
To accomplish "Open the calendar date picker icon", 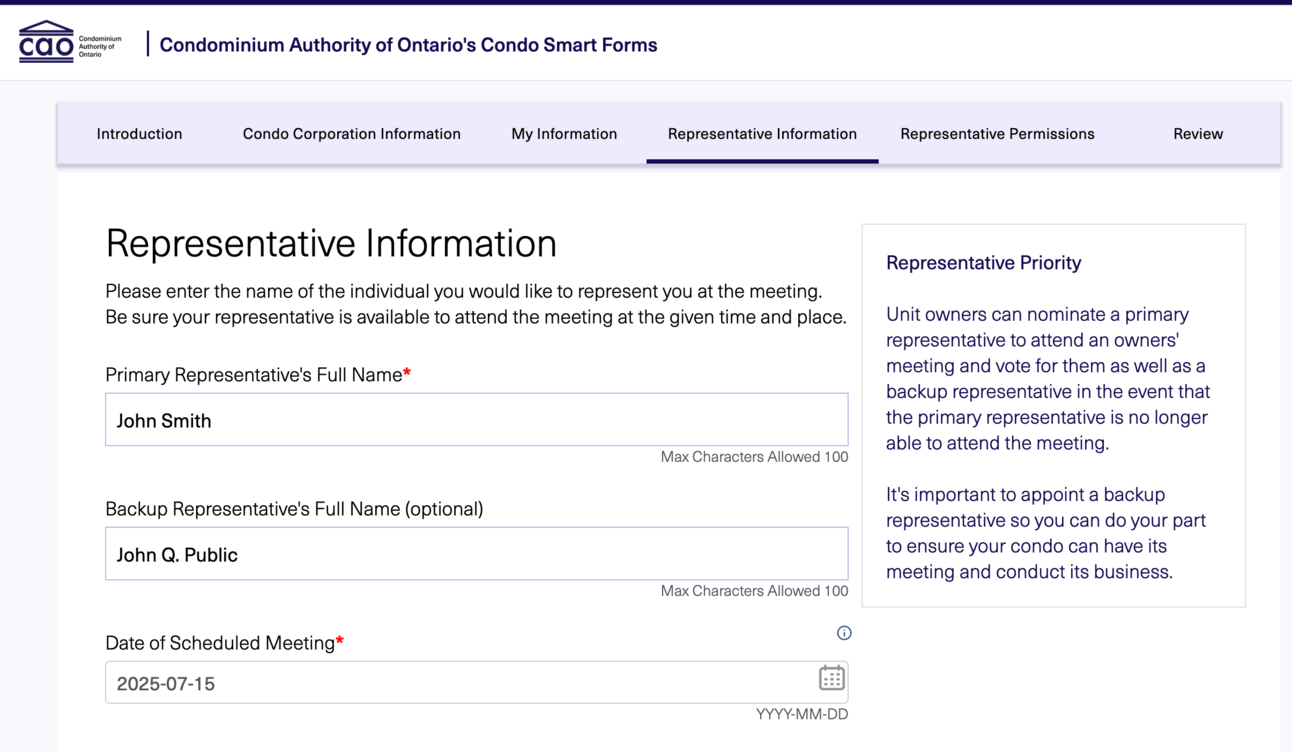I will (x=831, y=678).
